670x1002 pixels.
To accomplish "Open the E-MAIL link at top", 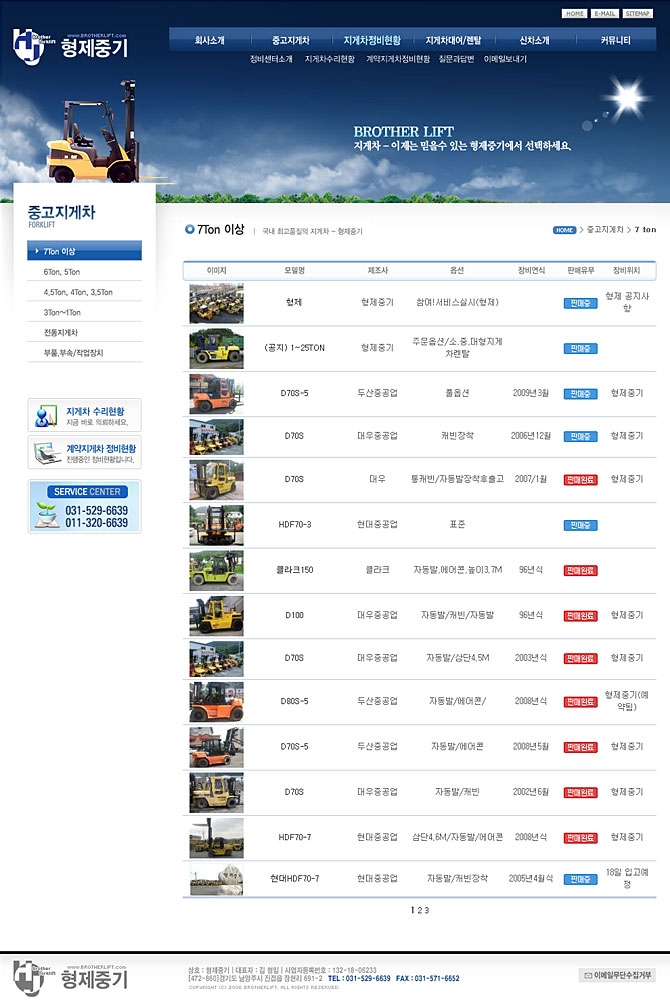I will coord(605,13).
